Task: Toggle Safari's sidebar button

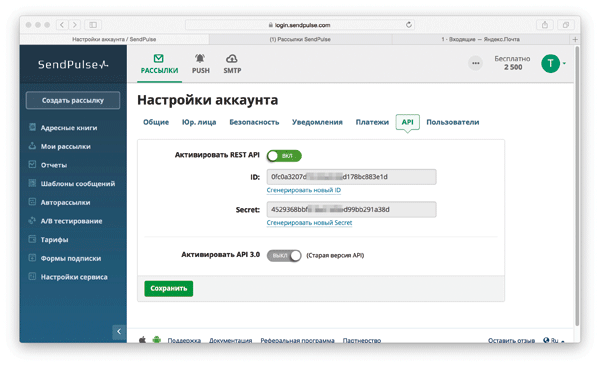Action: click(x=93, y=25)
